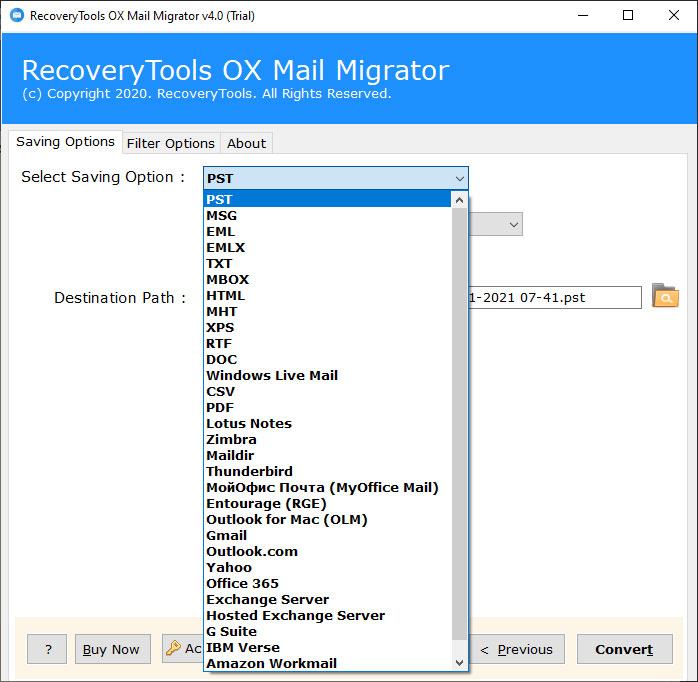Image resolution: width=698 pixels, height=682 pixels.
Task: Open the Select Saving Option combo box
Action: click(x=336, y=178)
